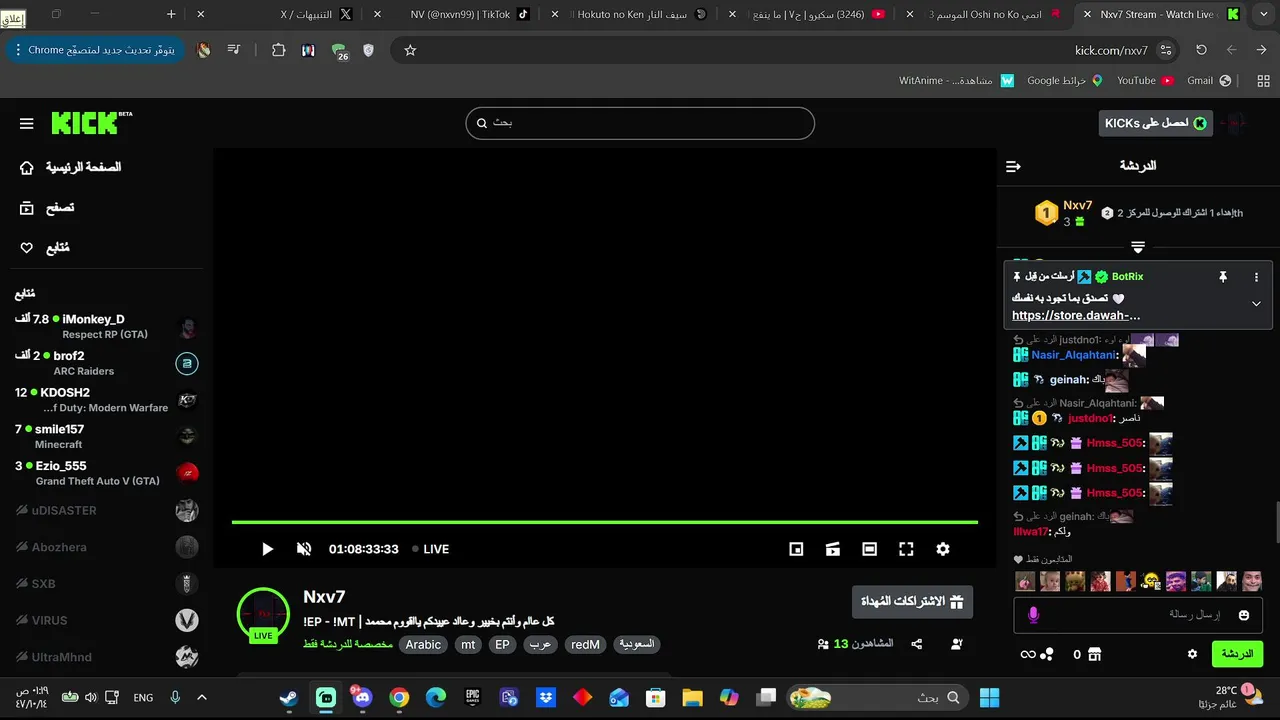
Task: Click the purple microphone chat icon
Action: [1033, 615]
